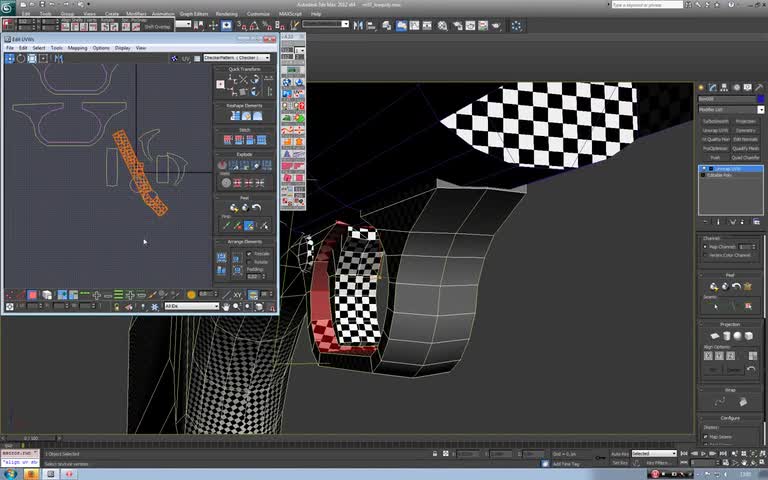Toggle the Rescale checkbox in Arrange Elements
768x480 pixels.
coord(248,254)
